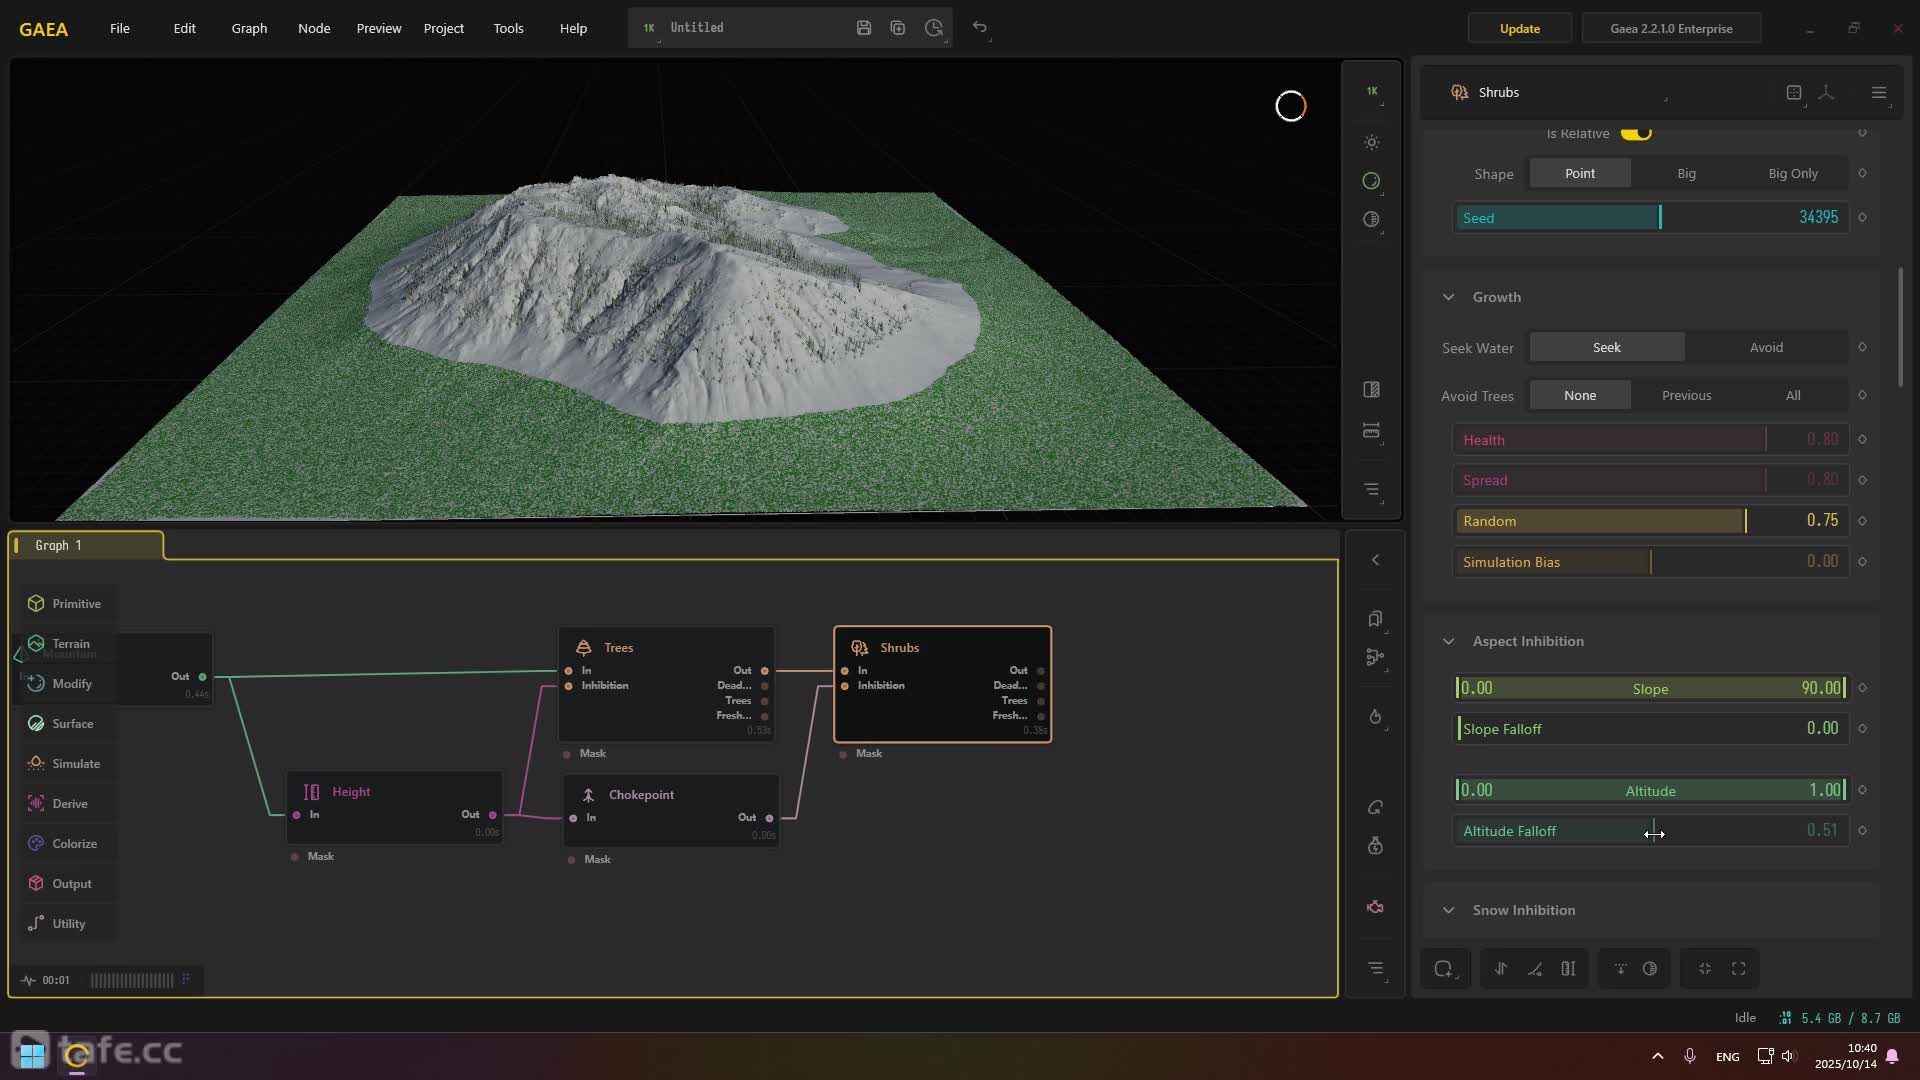Screen dimensions: 1920x1080
Task: Click the fullscreen icon in bottom toolbar
Action: pyautogui.click(x=1739, y=969)
